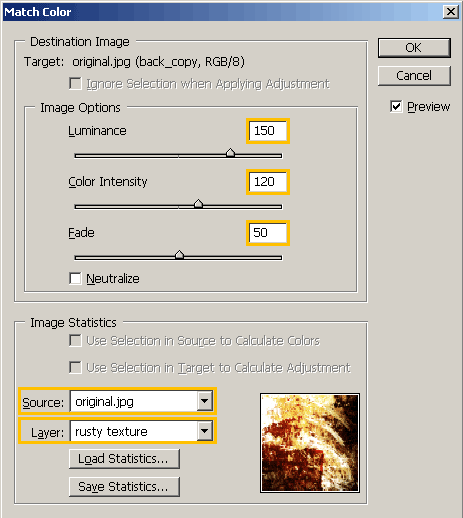Click the Color Intensity slider handle
The image size is (463, 518).
[198, 204]
